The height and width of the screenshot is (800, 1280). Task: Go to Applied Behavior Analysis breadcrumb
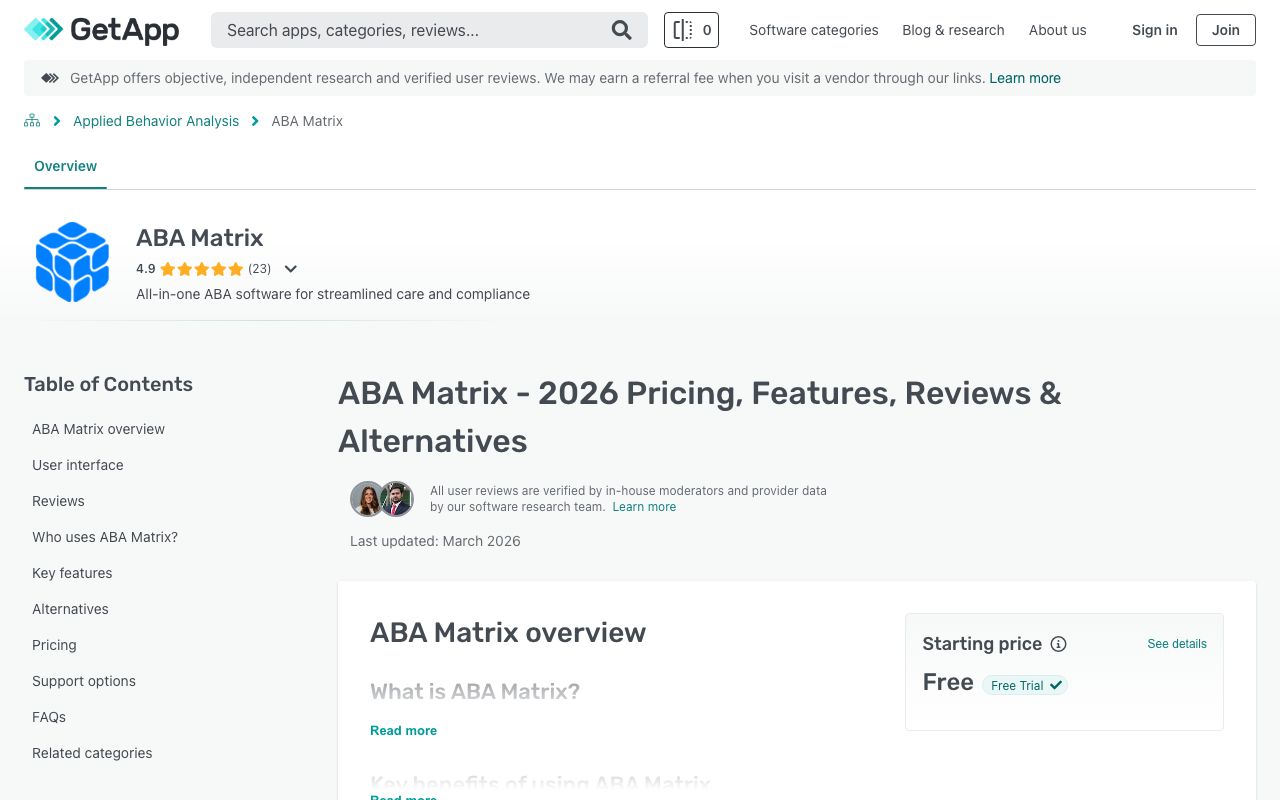coord(156,121)
